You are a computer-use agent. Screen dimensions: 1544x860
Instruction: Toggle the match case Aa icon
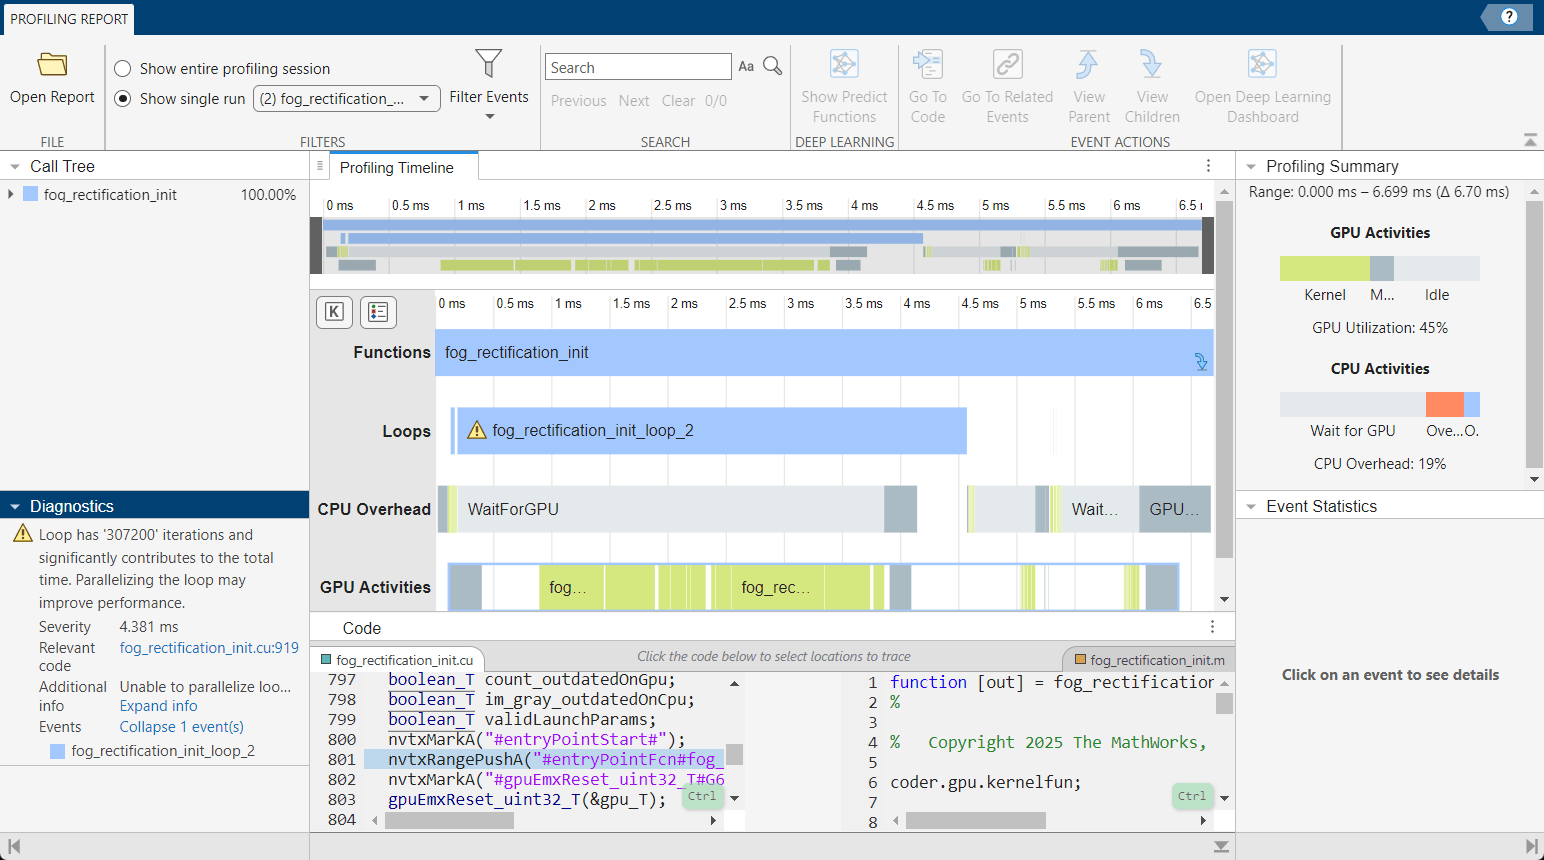(746, 66)
